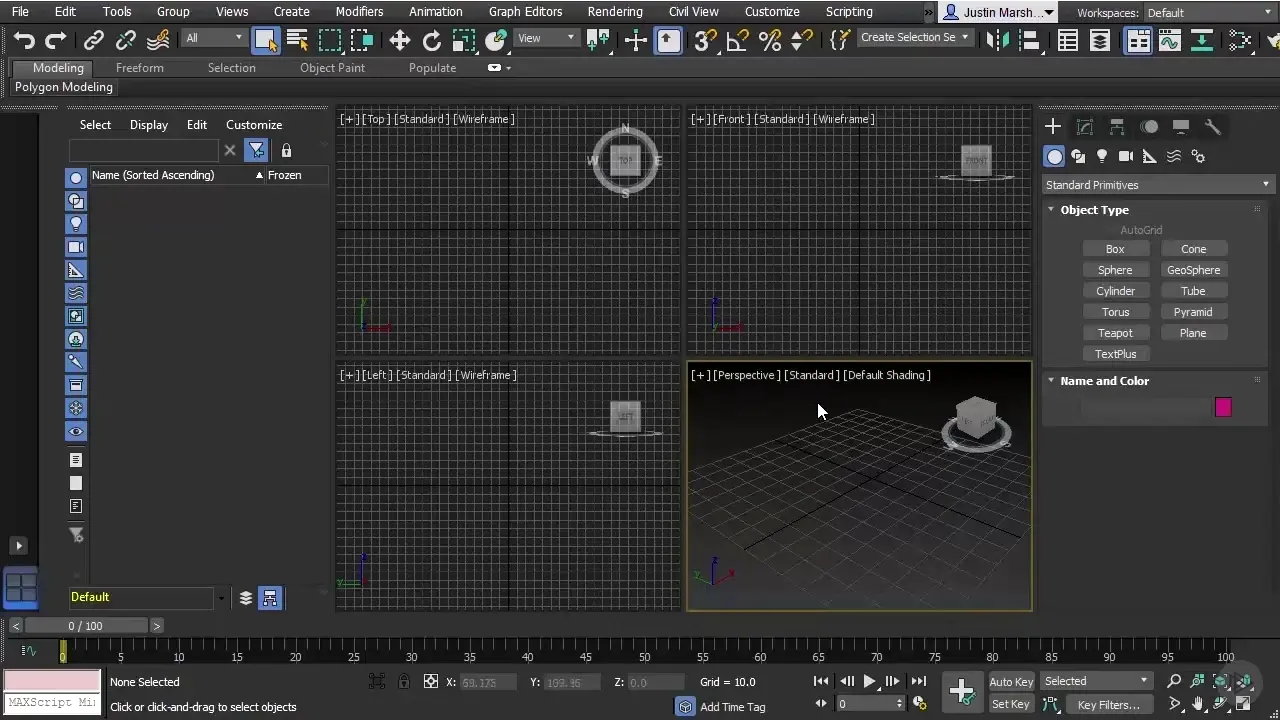Switch to the Cameras creation category
The width and height of the screenshot is (1280, 720).
(1126, 156)
